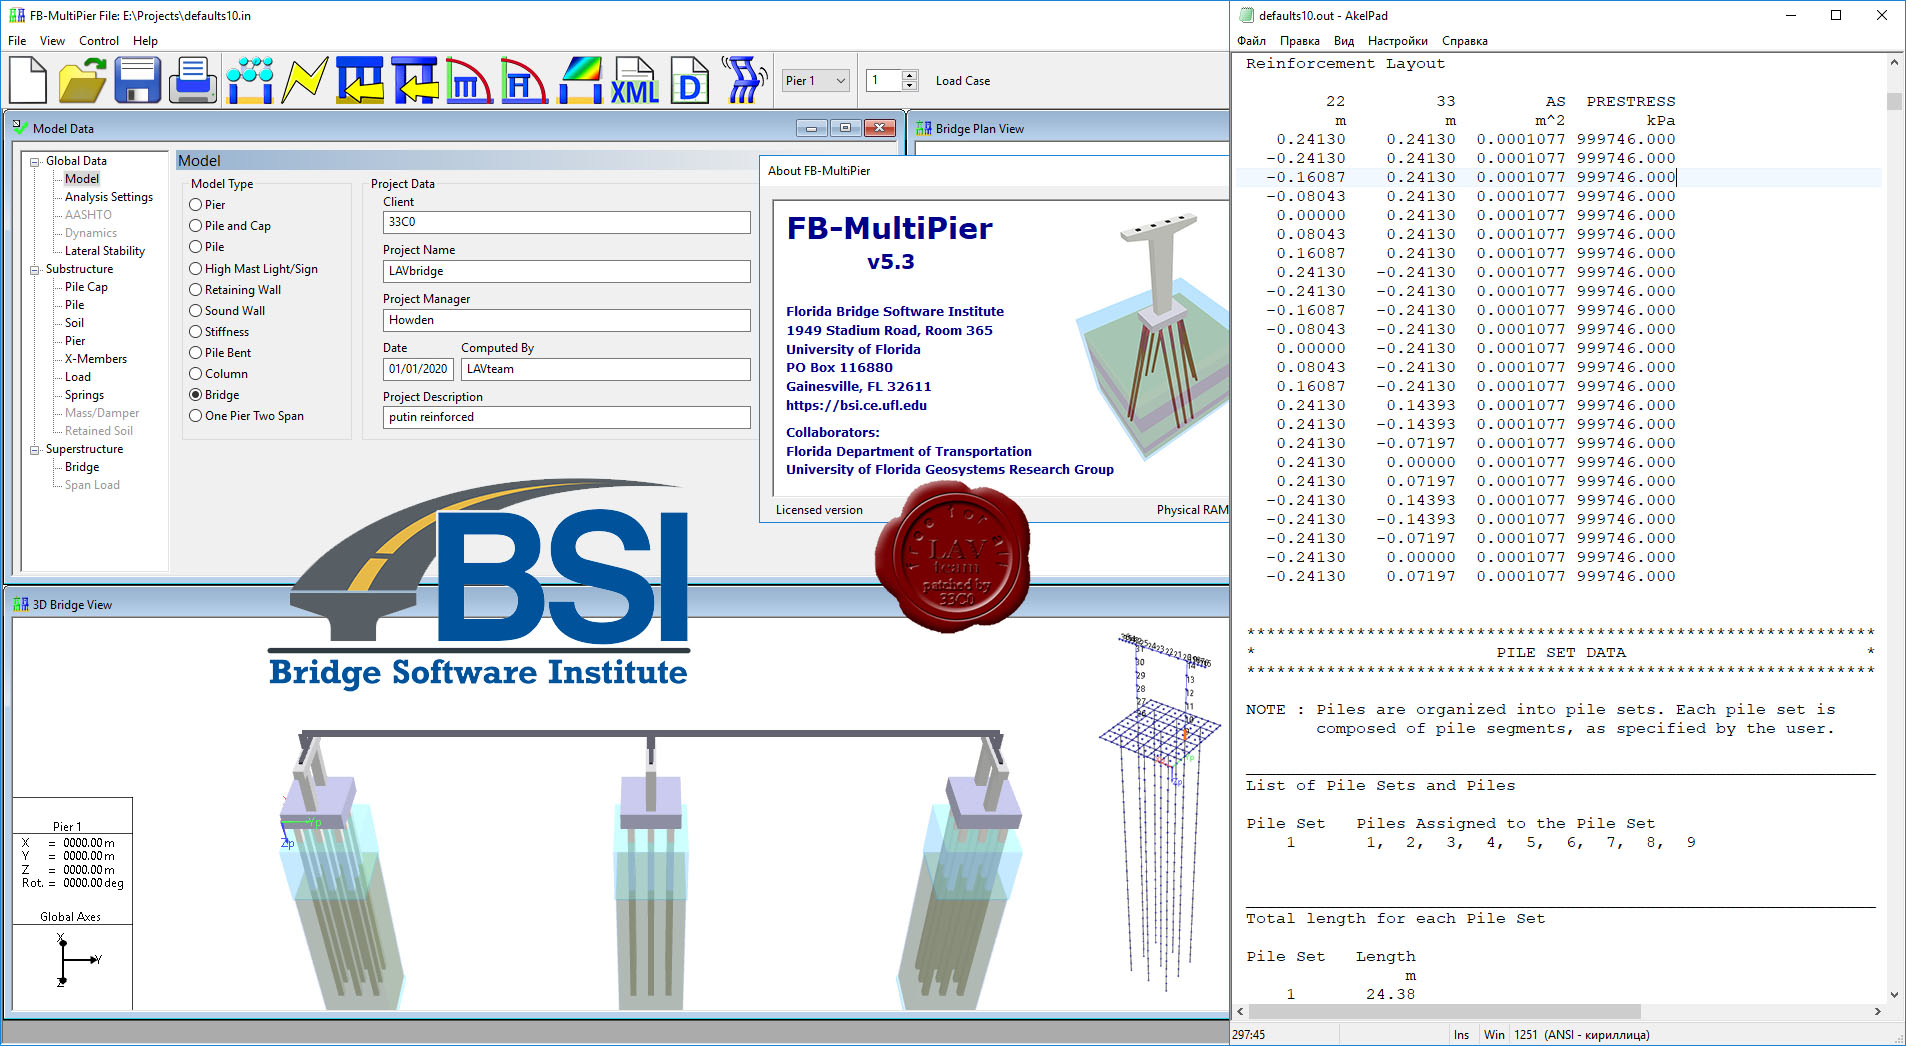Select Pile Bent model type

pos(196,353)
